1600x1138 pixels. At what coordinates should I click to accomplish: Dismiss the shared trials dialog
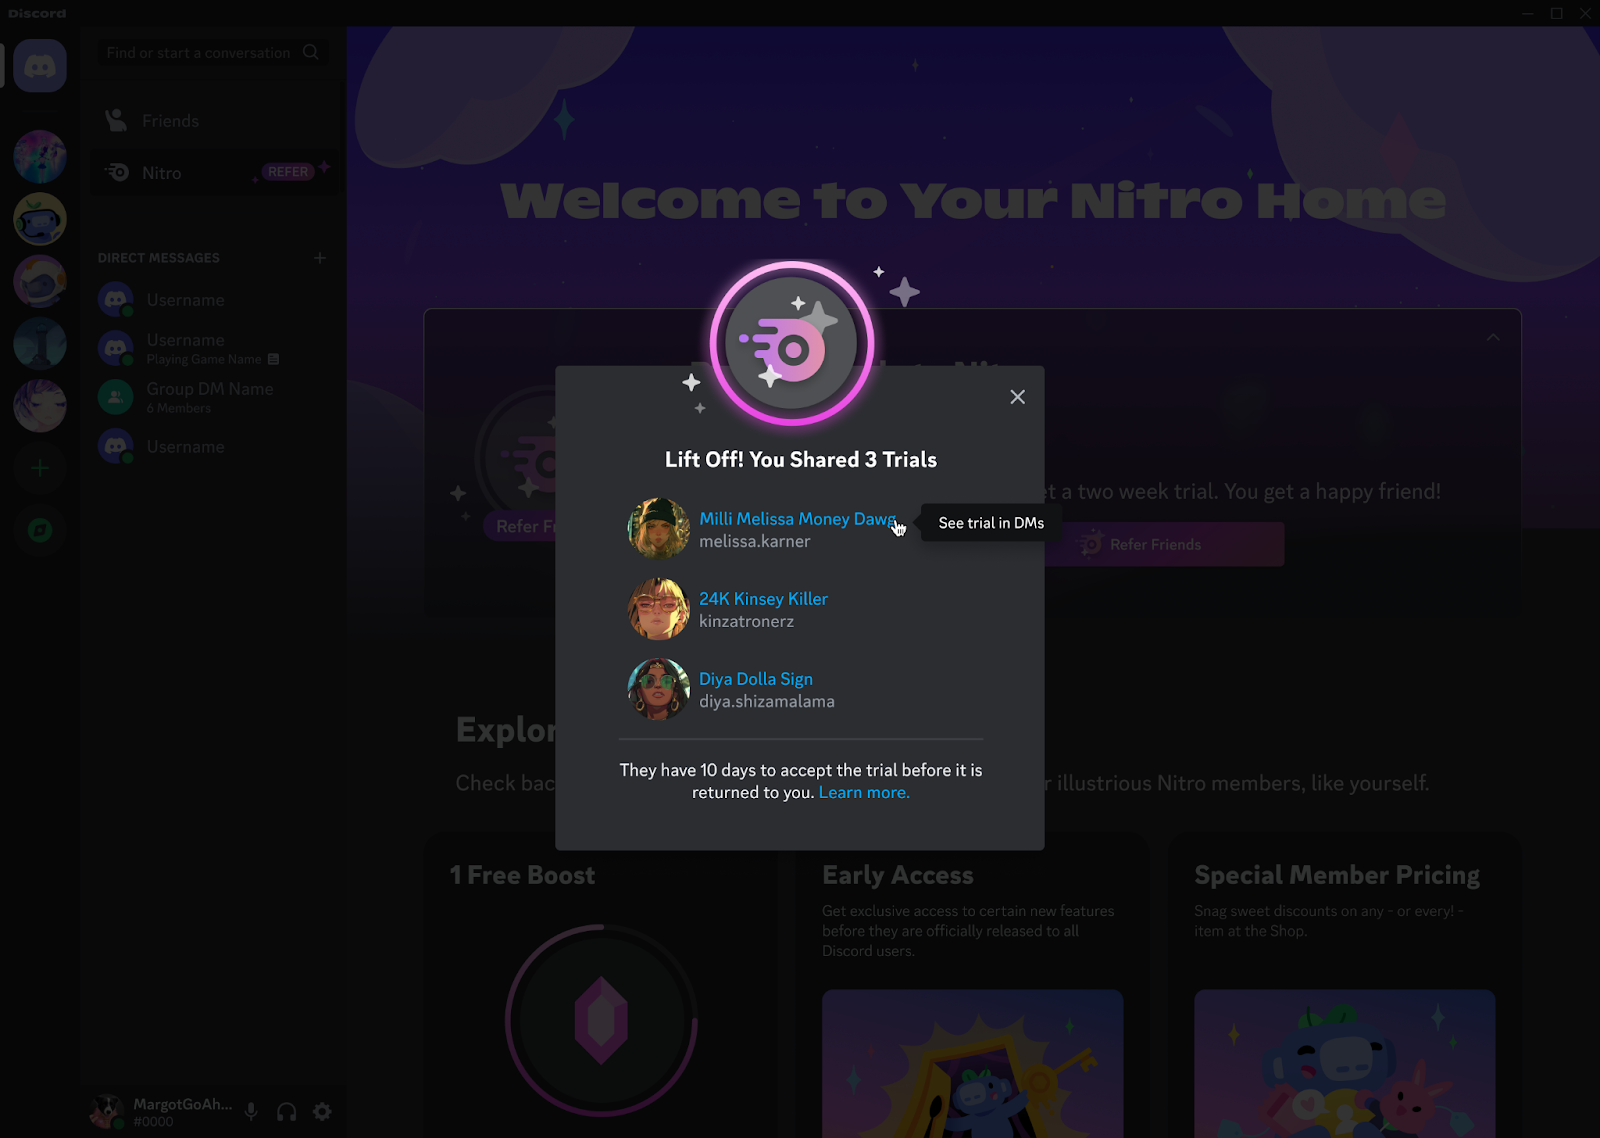pyautogui.click(x=1017, y=396)
